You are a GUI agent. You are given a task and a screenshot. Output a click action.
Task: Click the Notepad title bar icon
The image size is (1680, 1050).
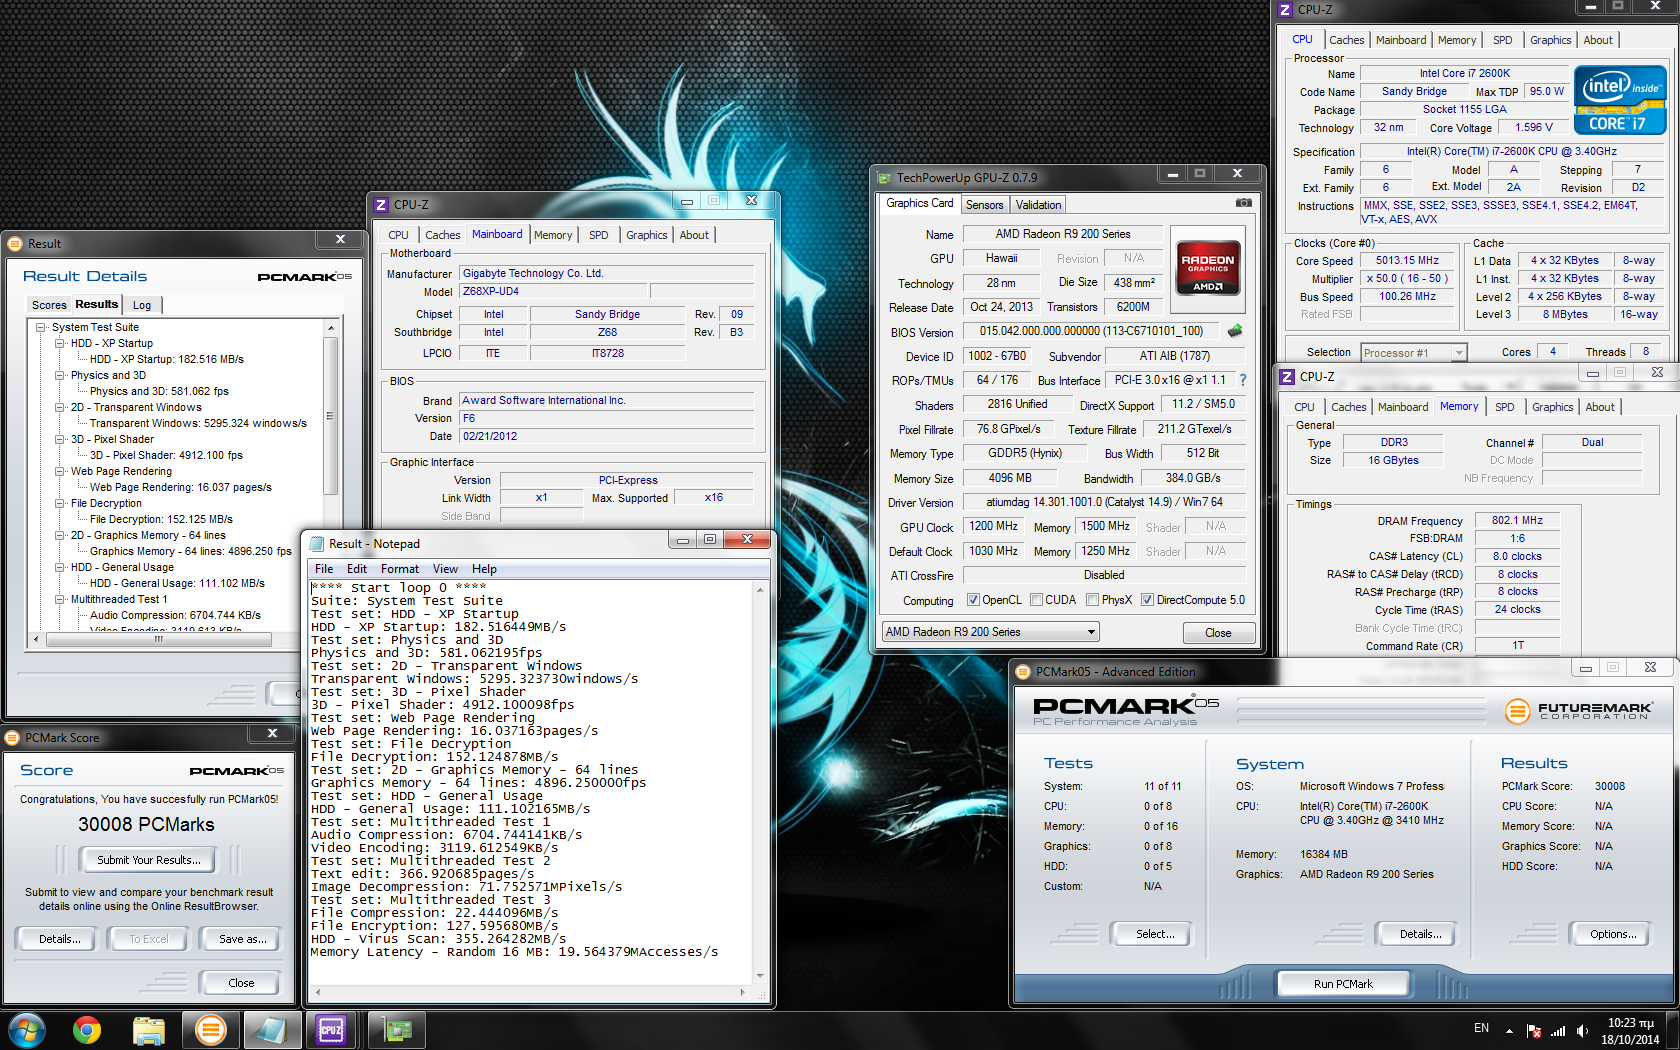coord(317,544)
